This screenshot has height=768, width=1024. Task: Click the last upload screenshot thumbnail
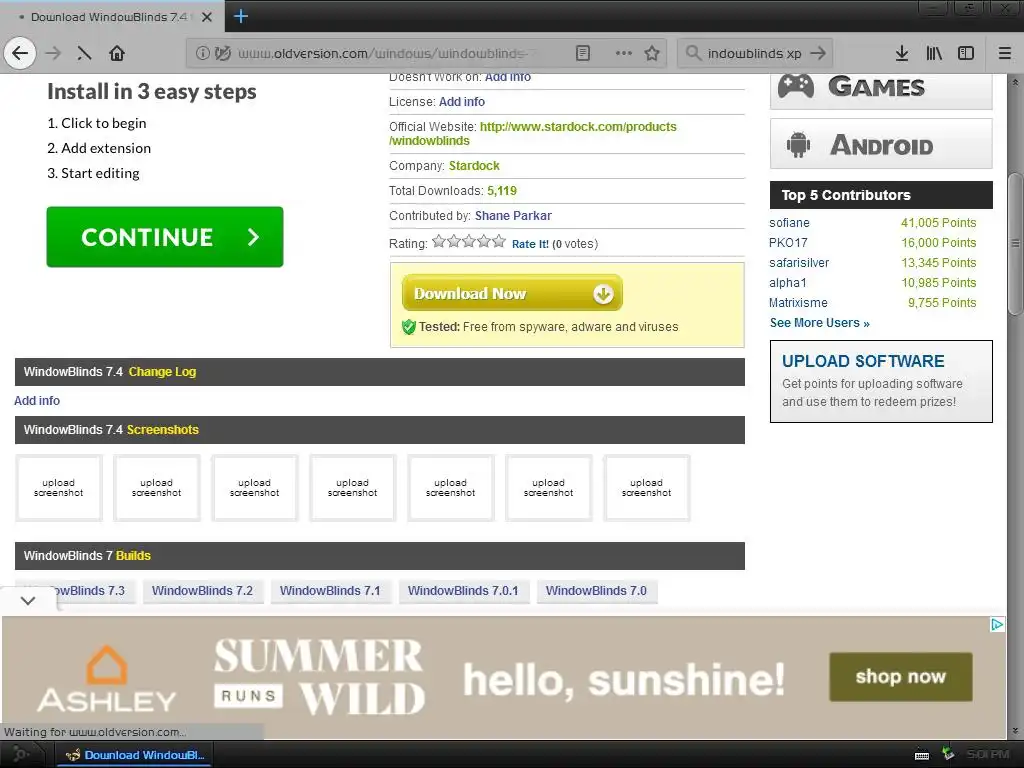(x=647, y=488)
